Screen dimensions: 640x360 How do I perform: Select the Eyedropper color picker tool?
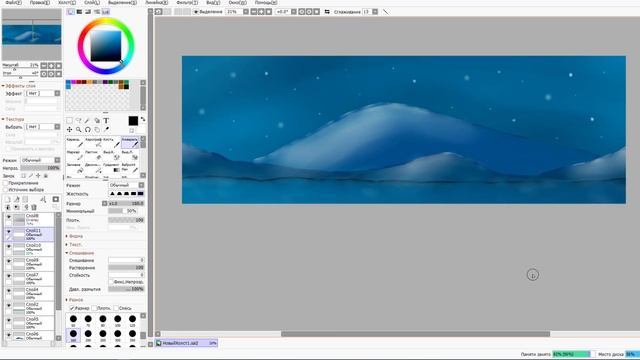[x=107, y=129]
